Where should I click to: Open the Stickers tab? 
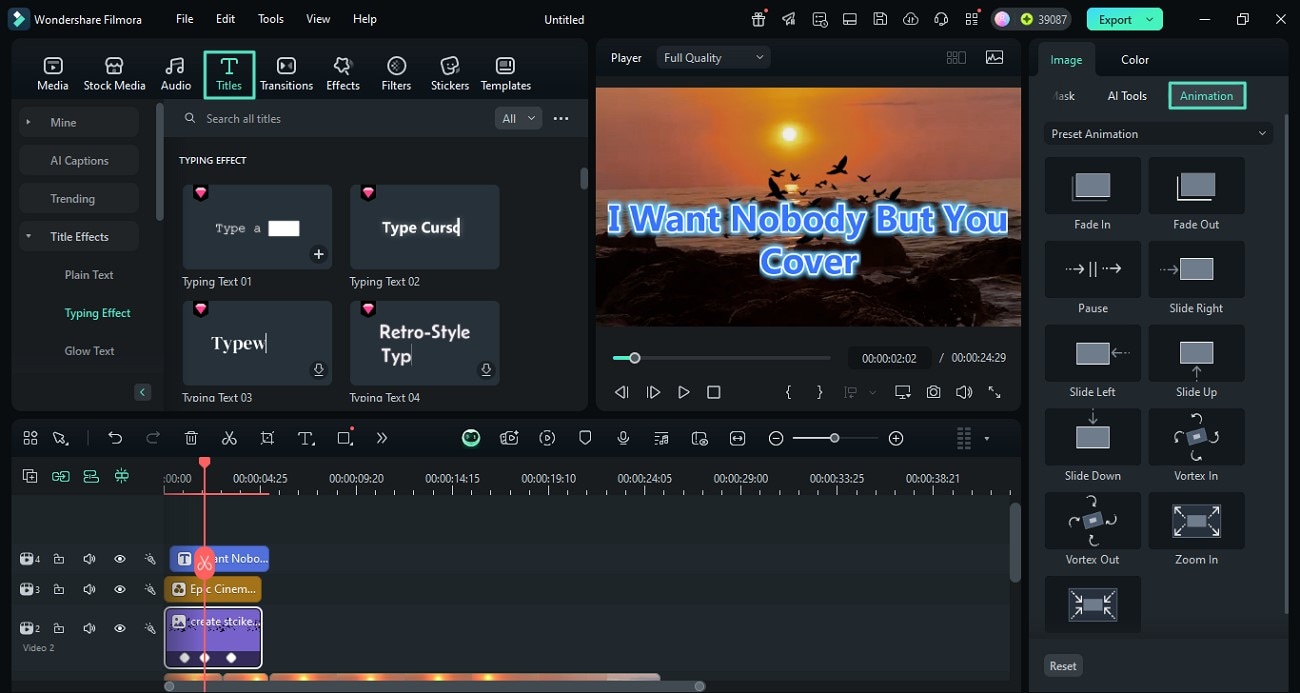(x=450, y=74)
